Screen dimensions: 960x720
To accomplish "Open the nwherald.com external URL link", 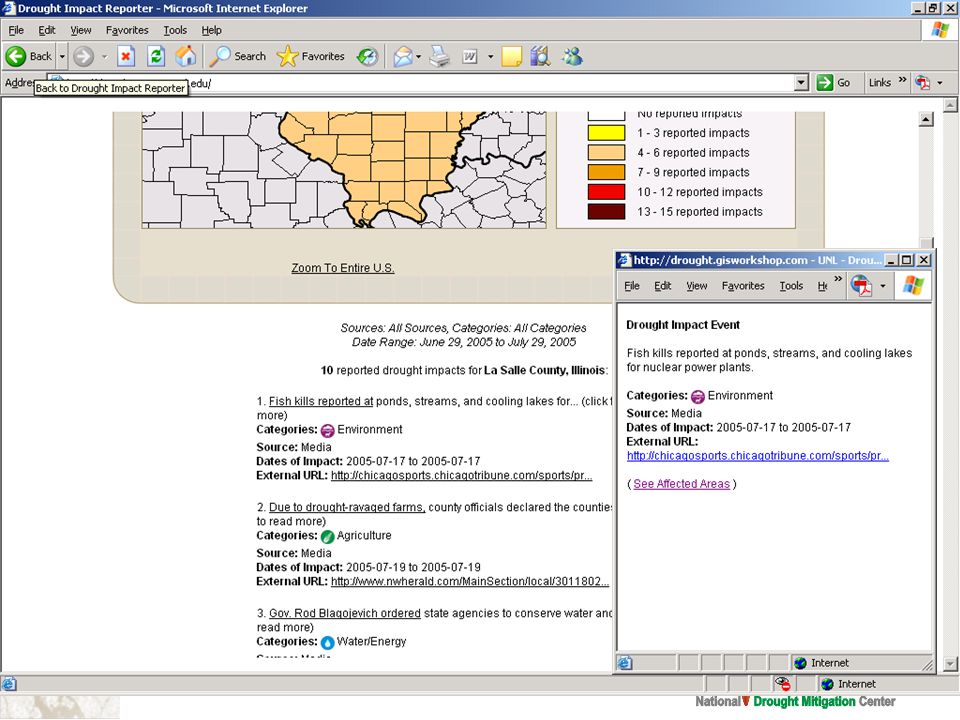I will click(470, 582).
